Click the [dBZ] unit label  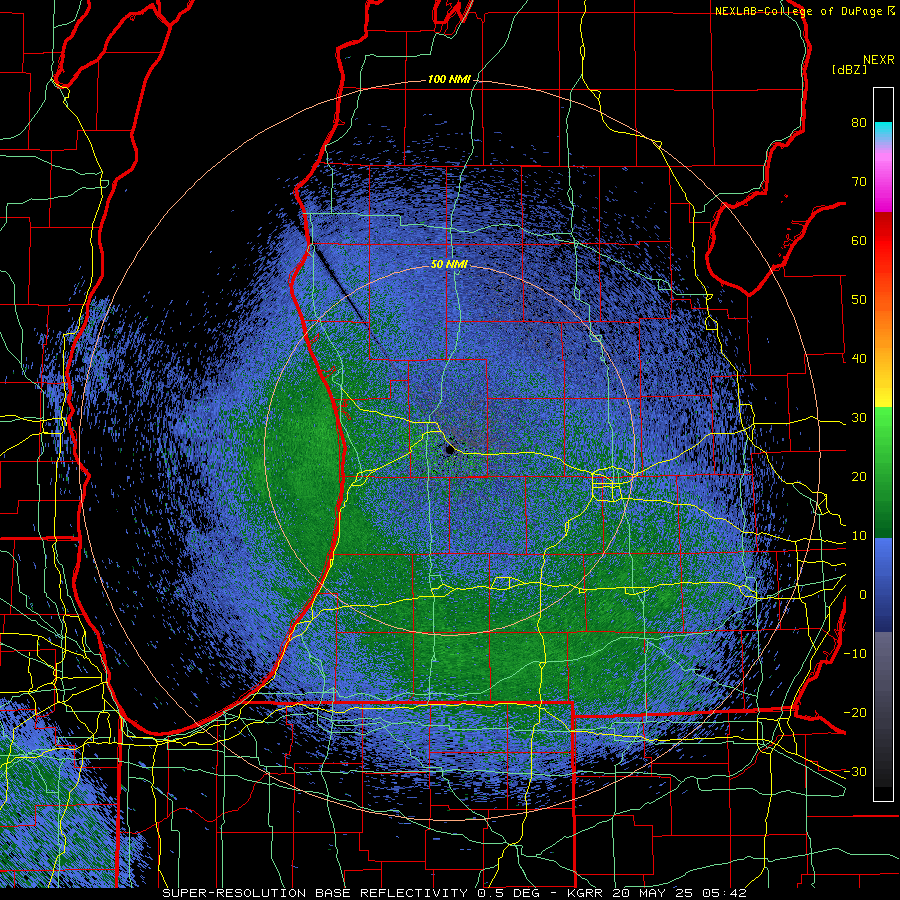click(x=849, y=70)
